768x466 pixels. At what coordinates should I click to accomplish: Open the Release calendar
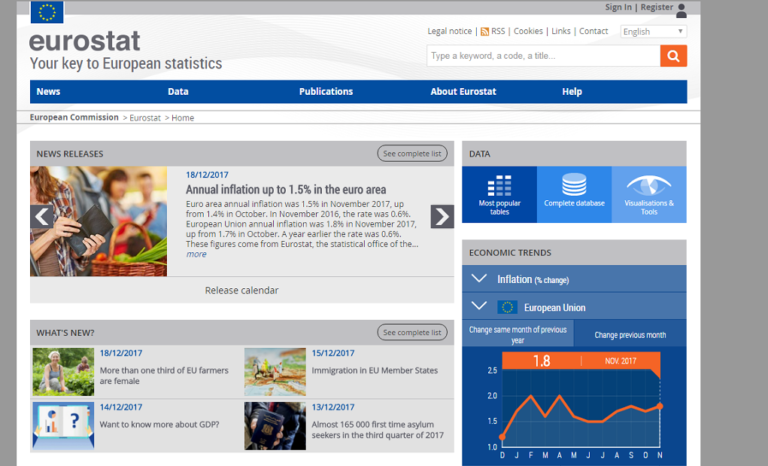(241, 290)
